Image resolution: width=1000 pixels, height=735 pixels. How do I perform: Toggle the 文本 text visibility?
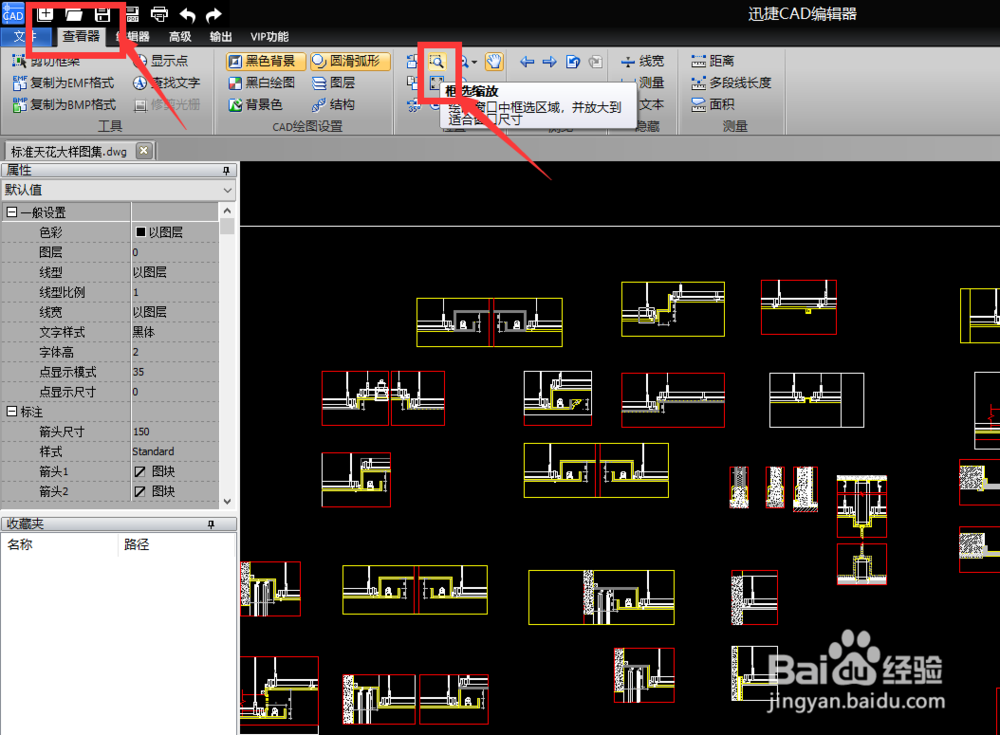(x=651, y=105)
